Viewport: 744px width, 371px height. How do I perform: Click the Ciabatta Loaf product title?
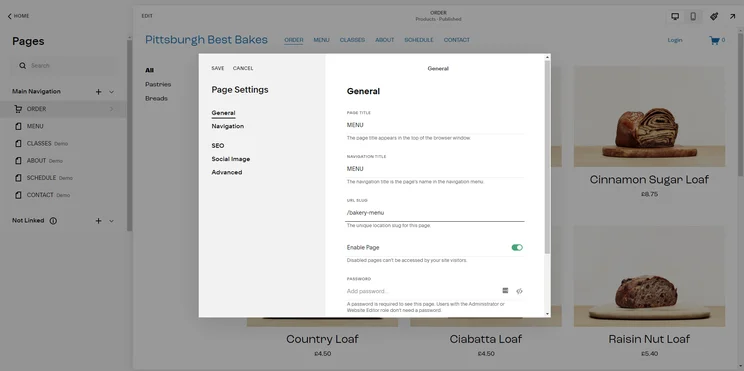[x=486, y=339]
